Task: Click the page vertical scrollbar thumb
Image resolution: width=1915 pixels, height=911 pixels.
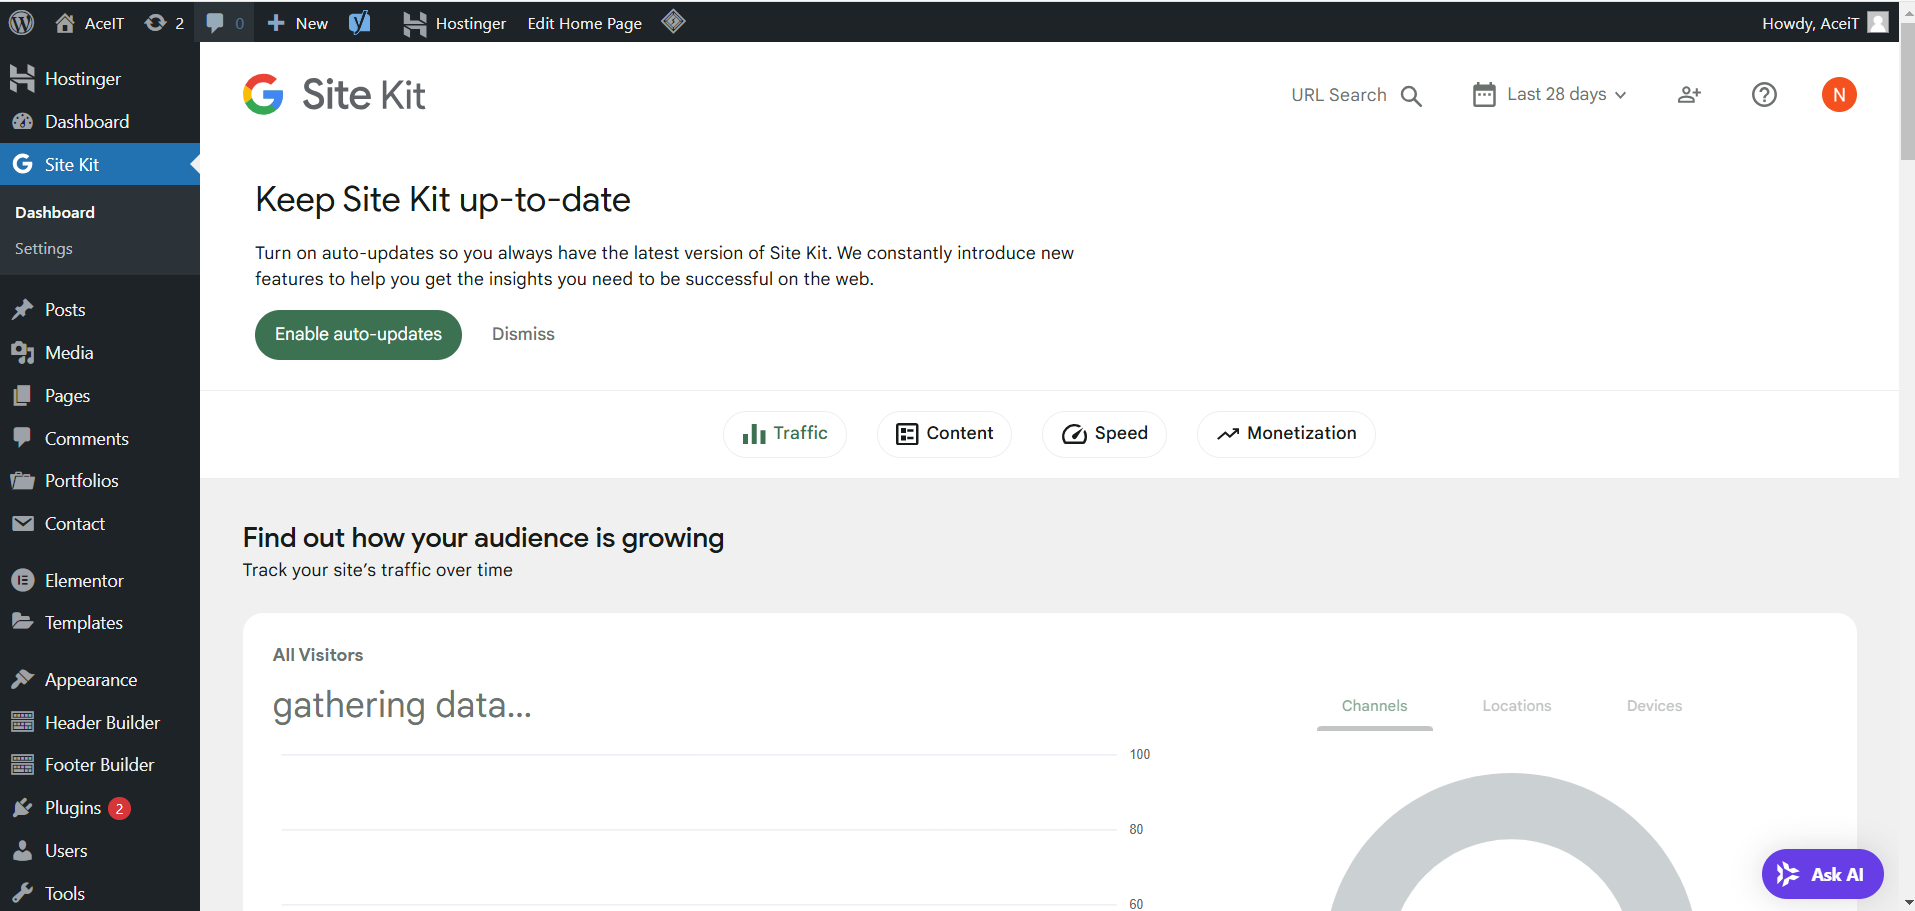Action: [1907, 90]
